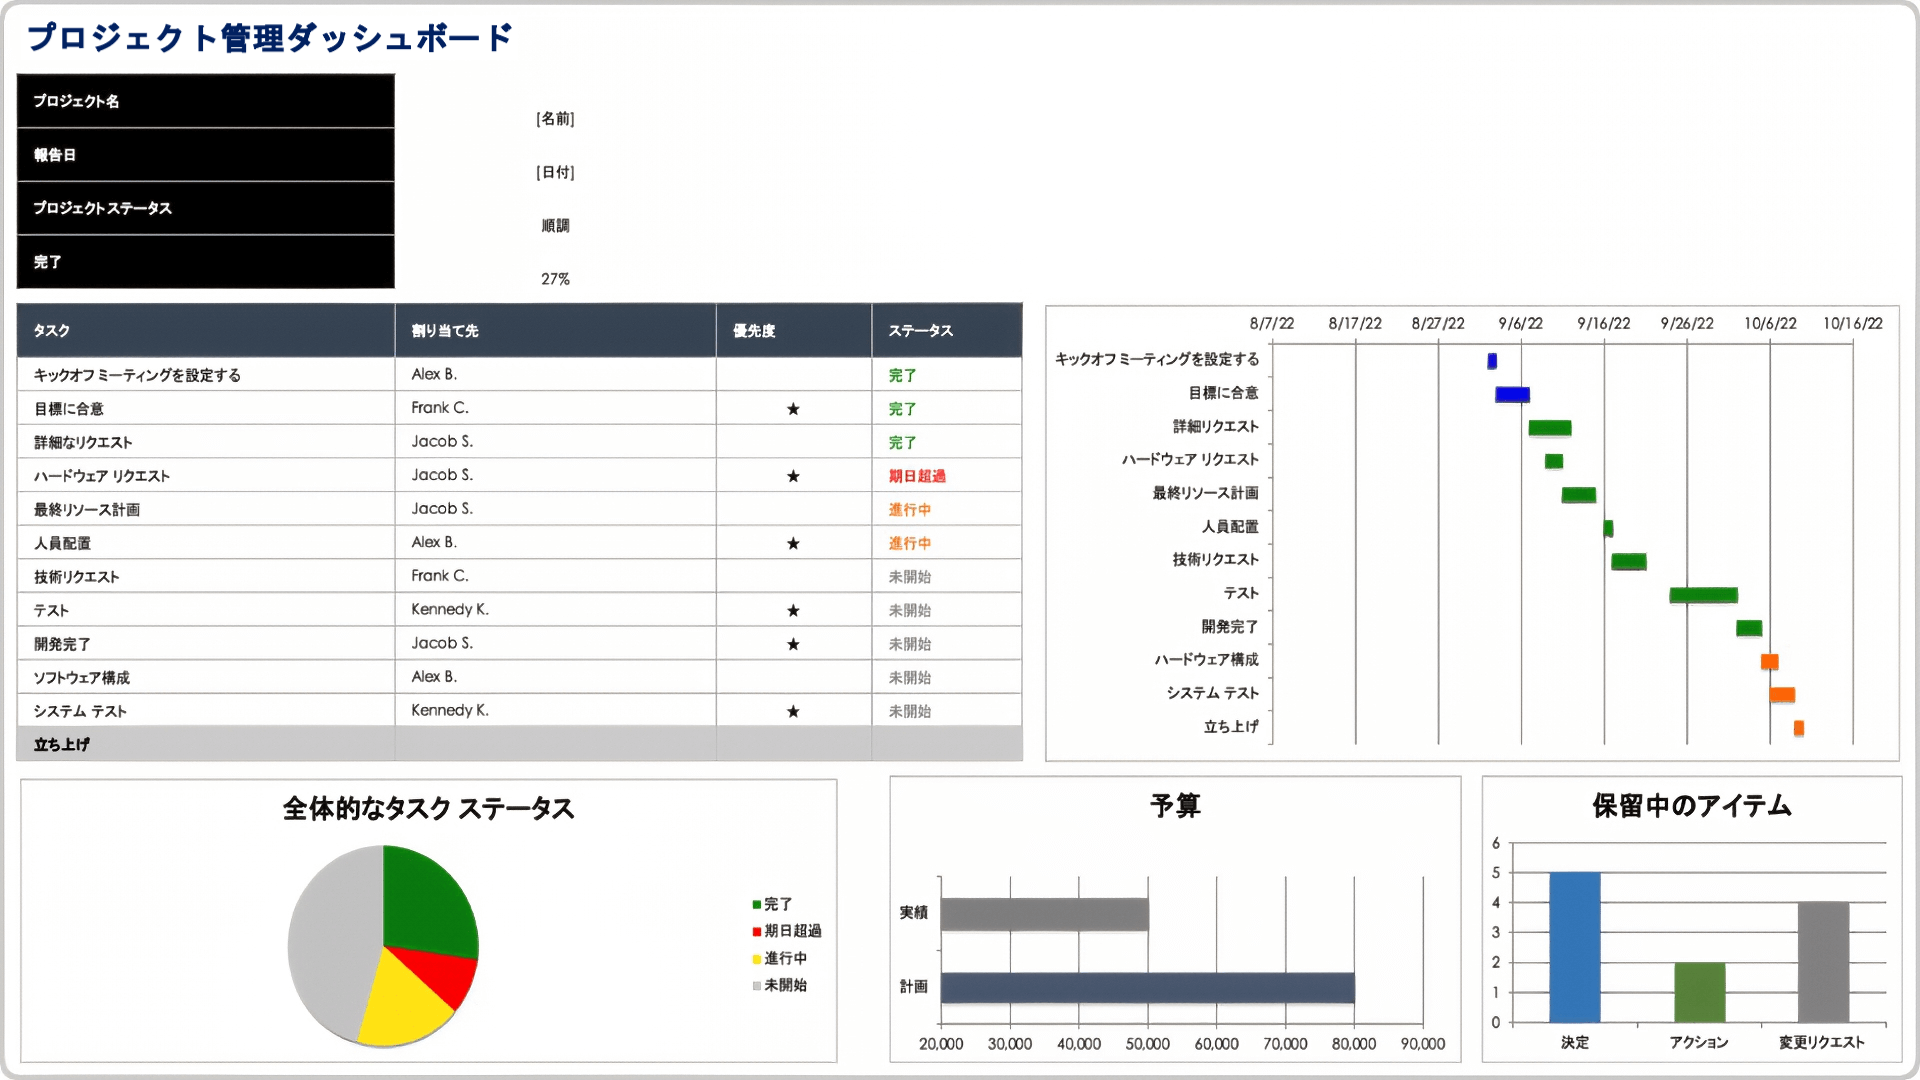This screenshot has height=1080, width=1920.
Task: Select the 実績 budget bar
Action: coord(1044,914)
